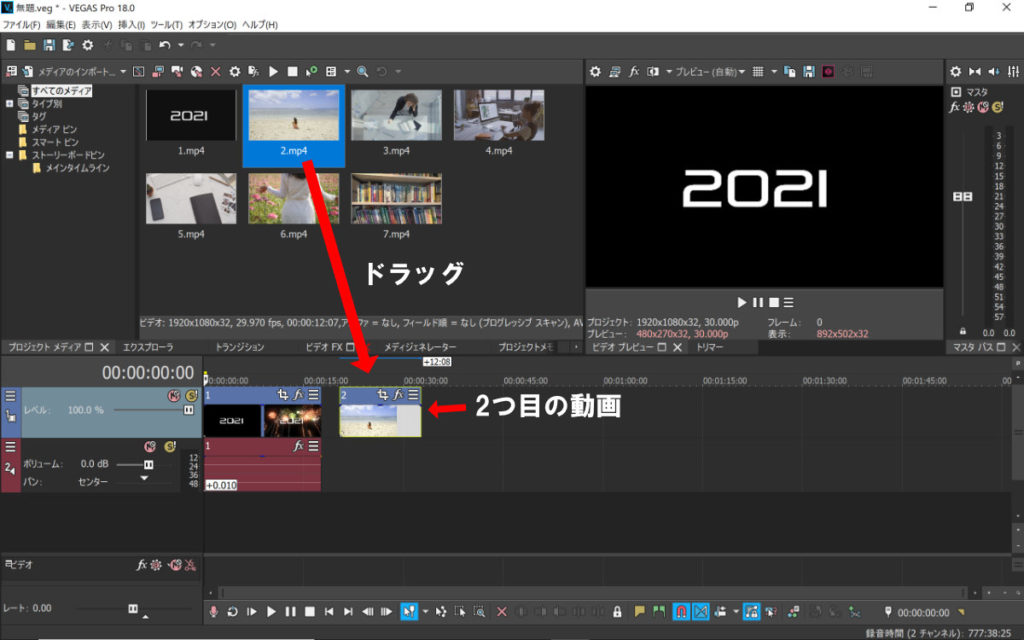Open the 挿入(I) menu
Image resolution: width=1024 pixels, height=640 pixels.
click(130, 24)
